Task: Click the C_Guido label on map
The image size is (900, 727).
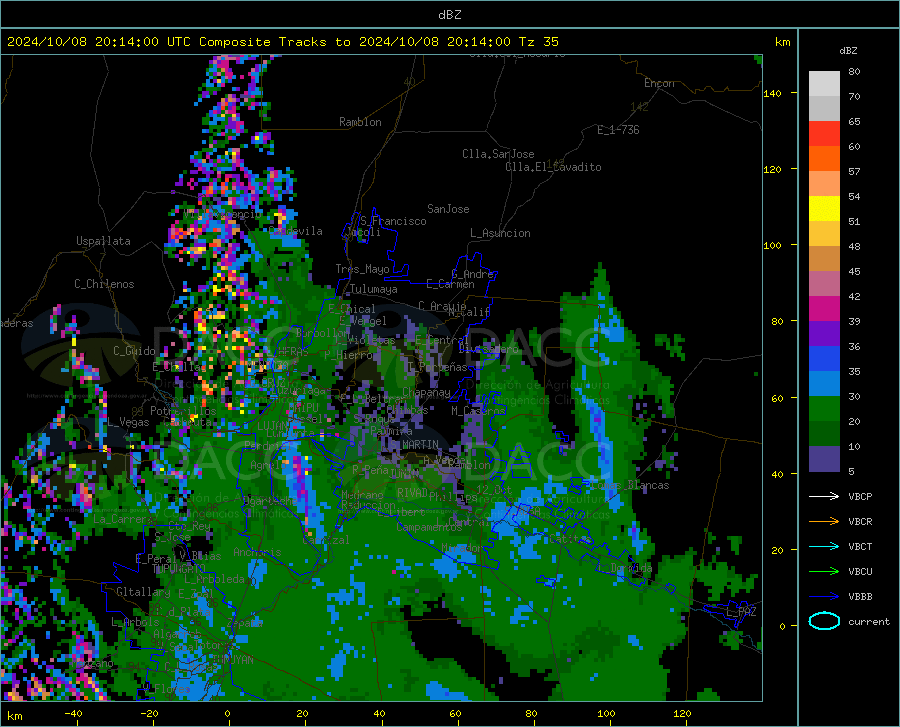Action: (x=134, y=351)
